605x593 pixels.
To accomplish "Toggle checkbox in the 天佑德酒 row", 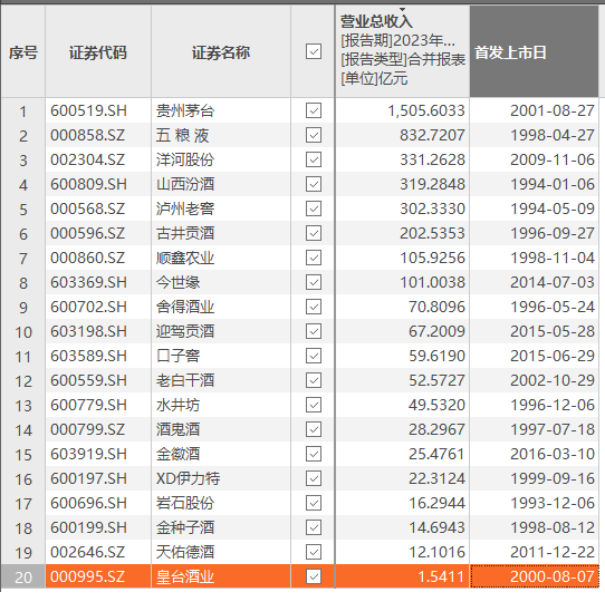I will coord(313,552).
